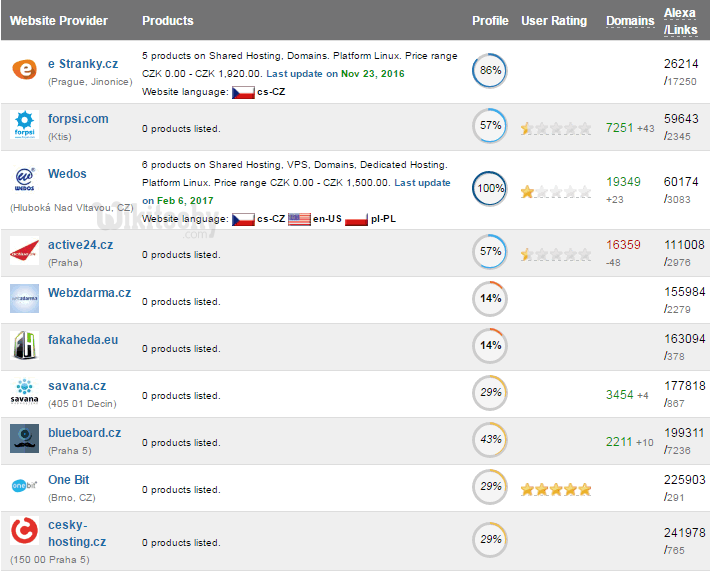
Task: Click the 57% profile gauge for forpsi.com
Action: point(490,125)
